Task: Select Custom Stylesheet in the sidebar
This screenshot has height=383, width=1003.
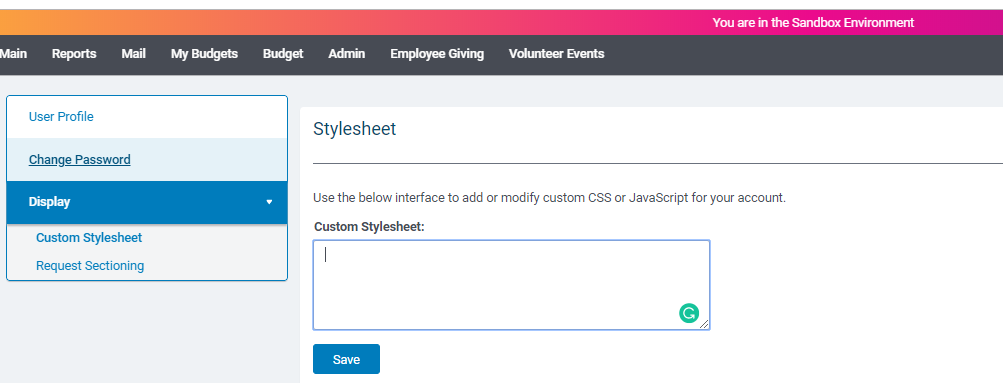Action: tap(89, 238)
